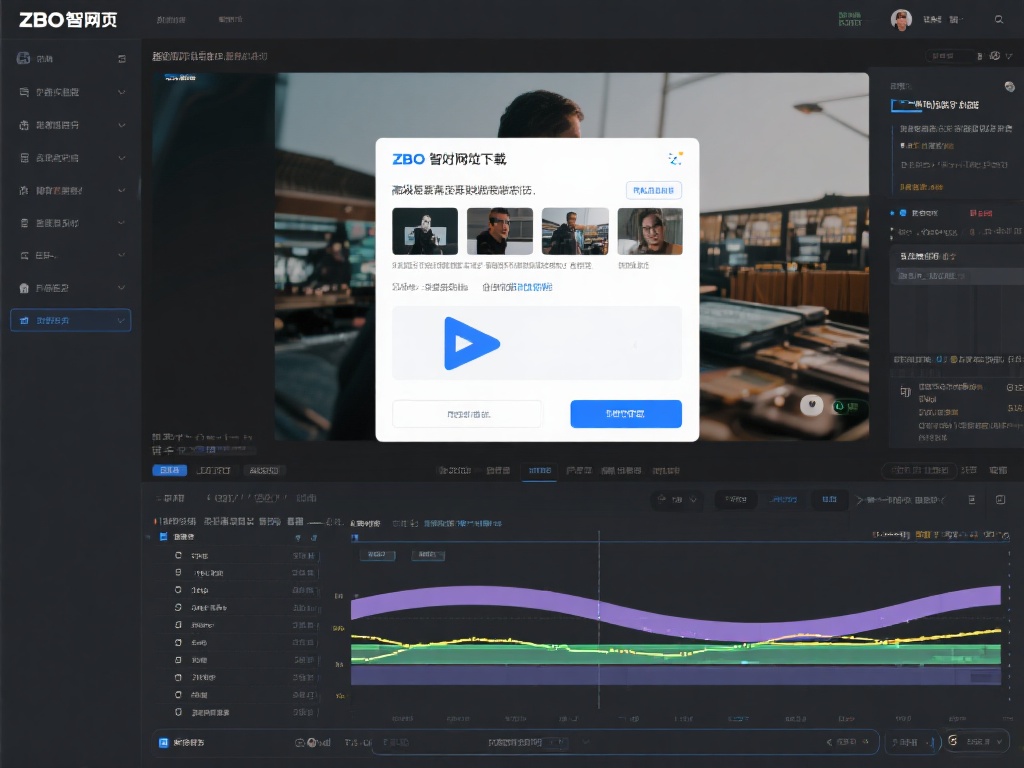
Task: Click the search magnifier icon in top bar
Action: click(x=998, y=19)
